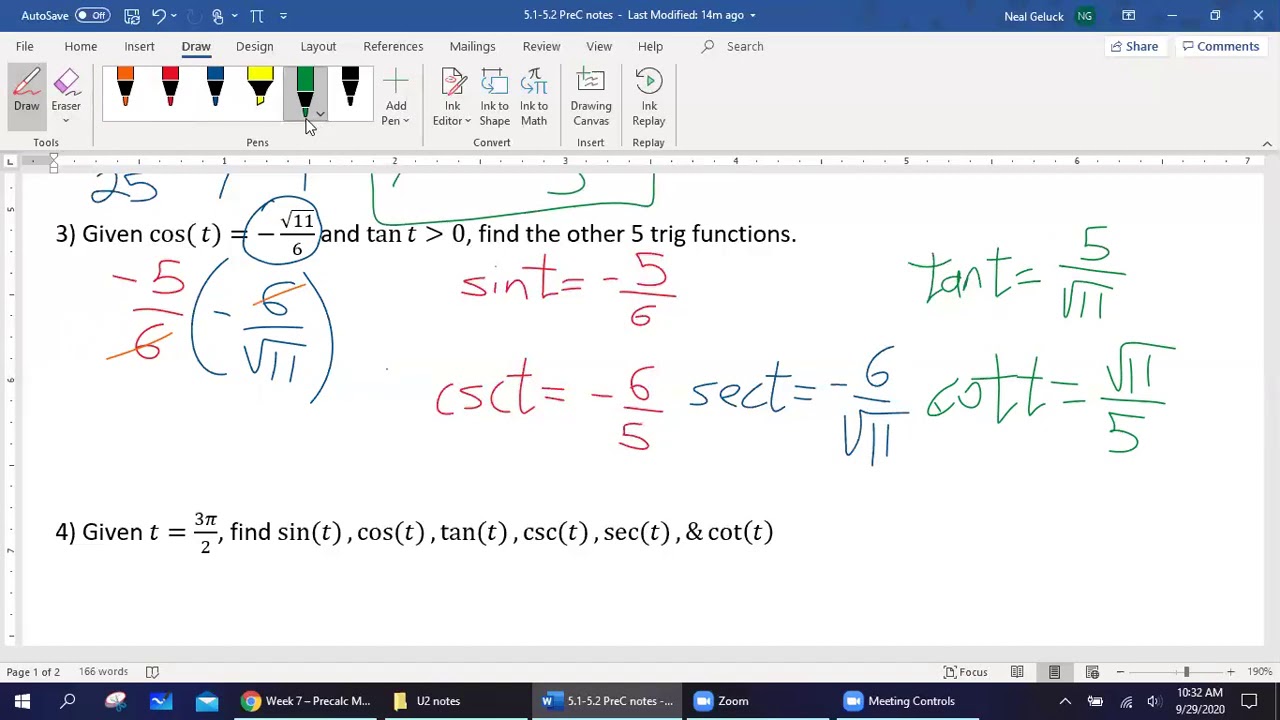The width and height of the screenshot is (1280, 720).
Task: Choose the blue pen
Action: [x=215, y=88]
